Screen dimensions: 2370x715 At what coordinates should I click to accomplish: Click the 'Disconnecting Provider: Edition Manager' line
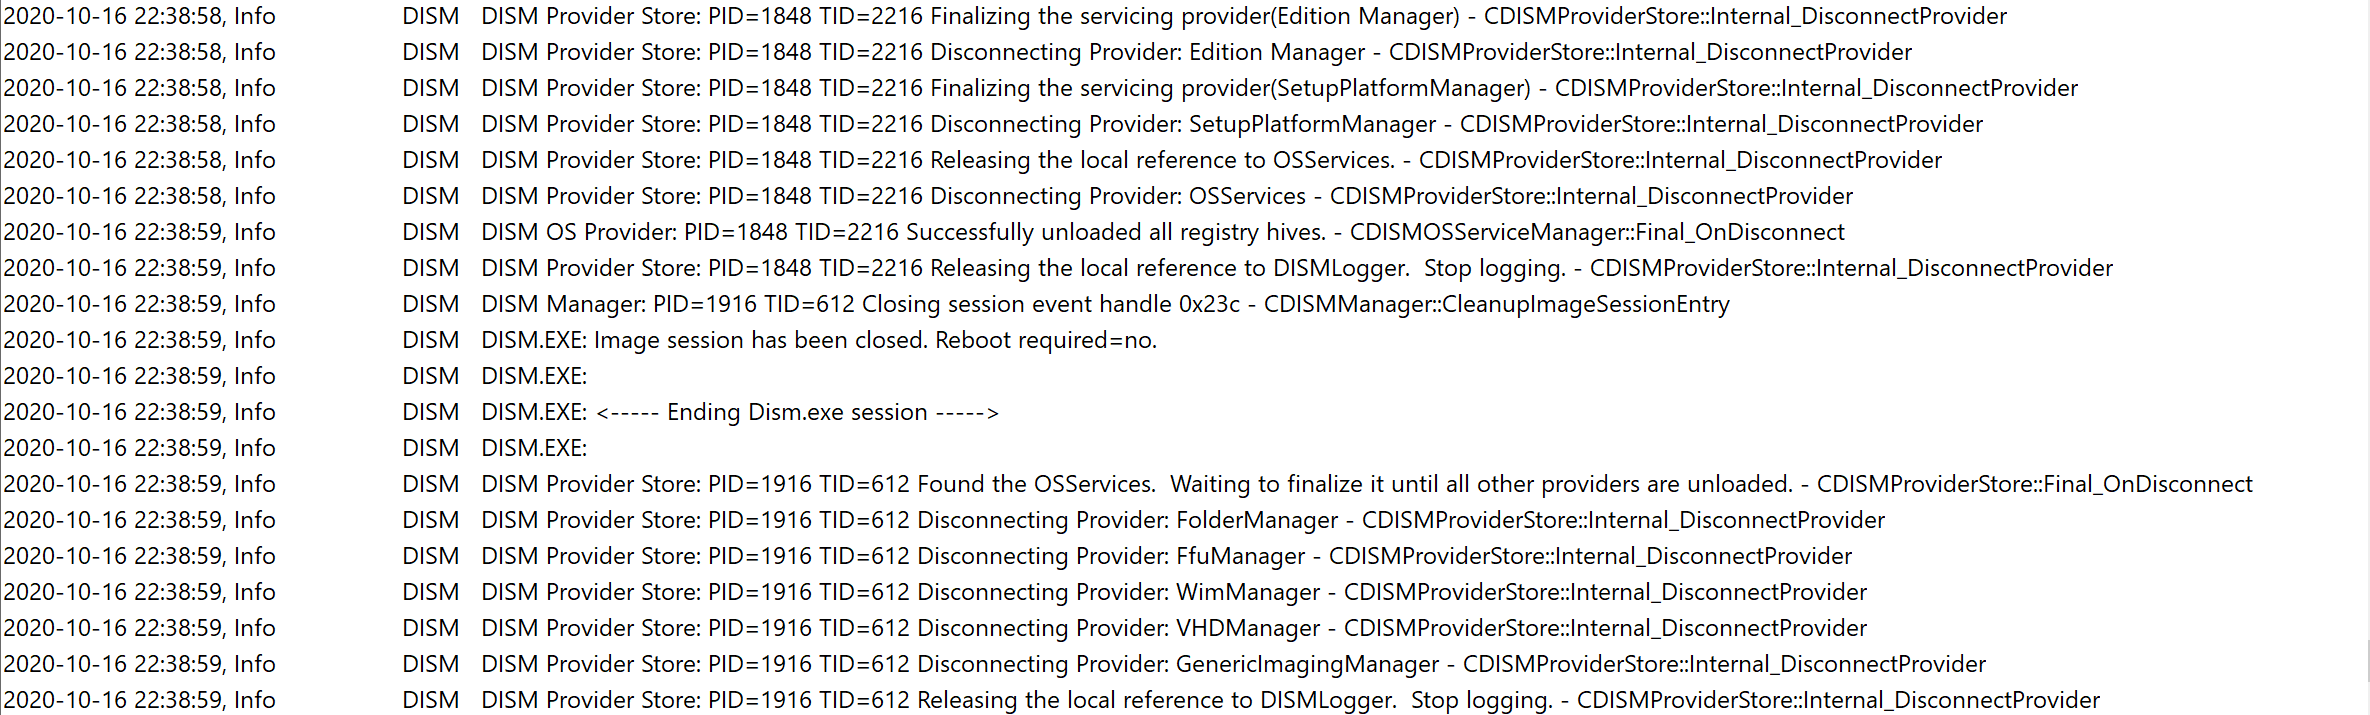coord(1147,52)
